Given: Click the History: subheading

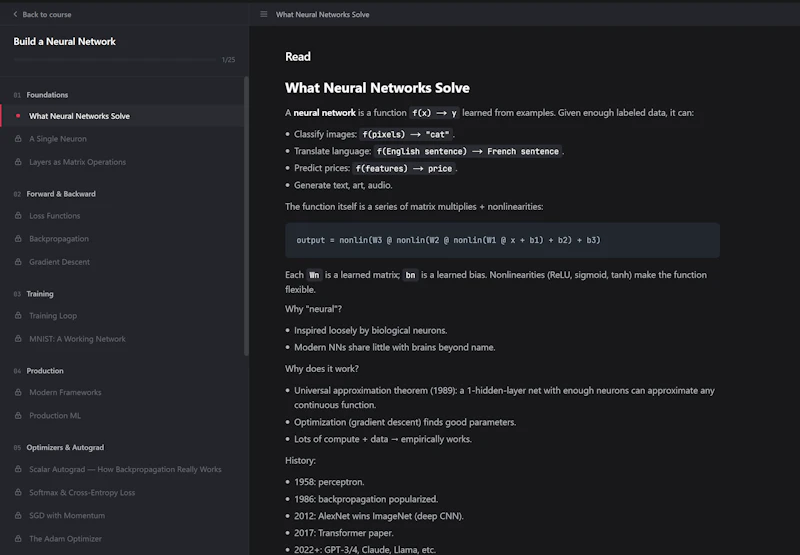Looking at the screenshot, I should click(301, 461).
